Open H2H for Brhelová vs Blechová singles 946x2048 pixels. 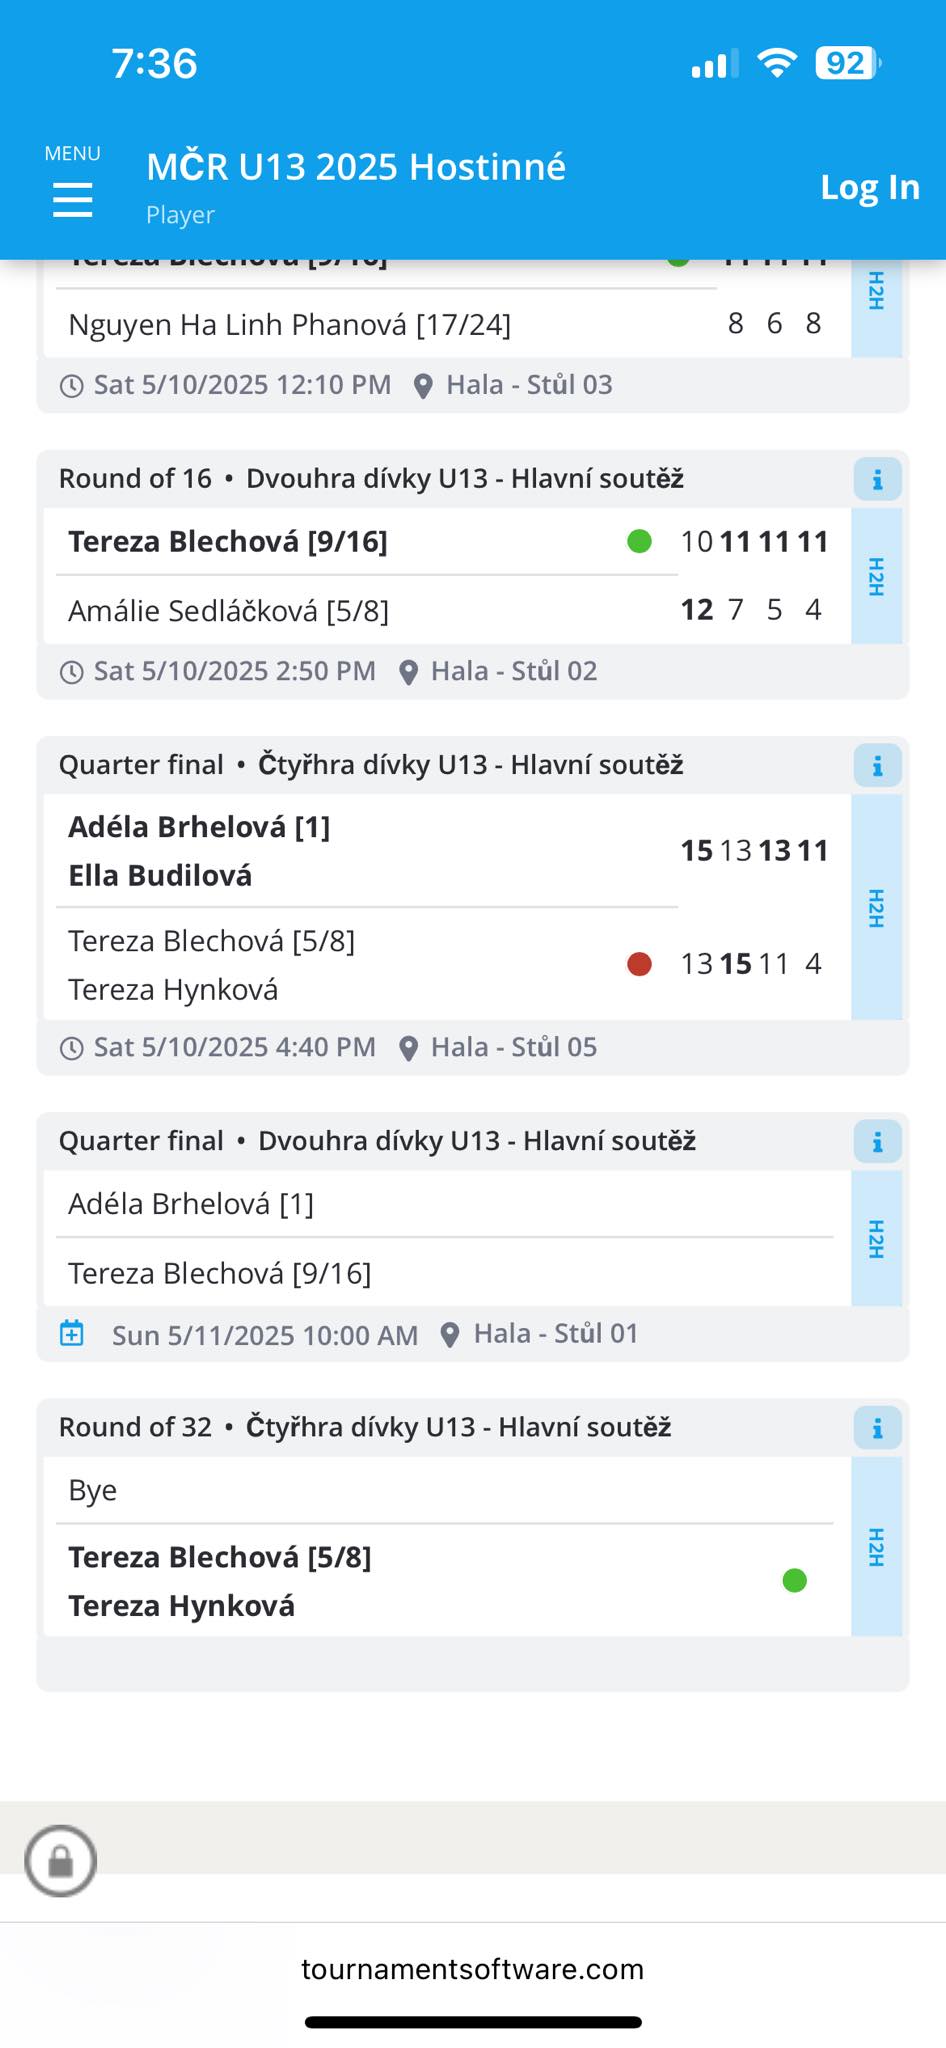tap(876, 1239)
